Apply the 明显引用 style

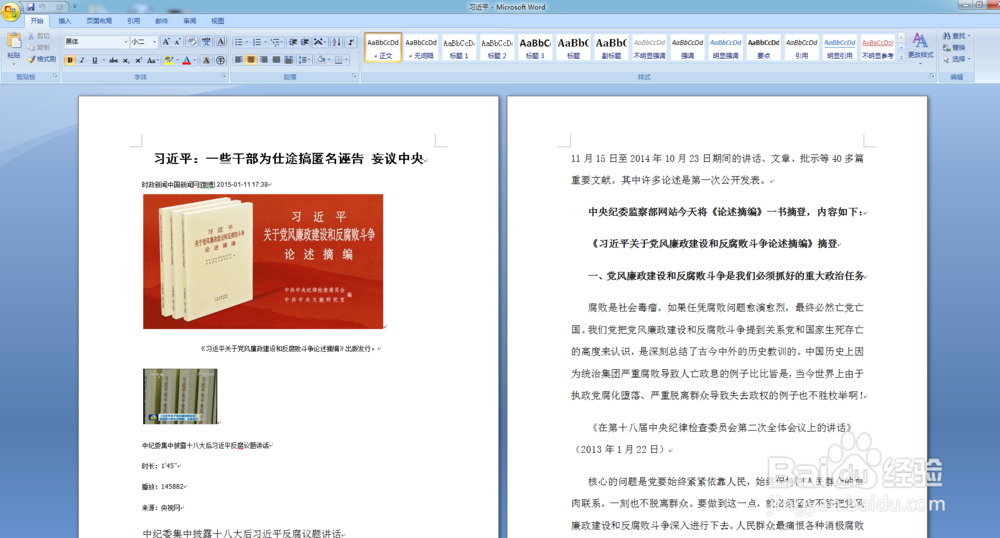pyautogui.click(x=839, y=48)
